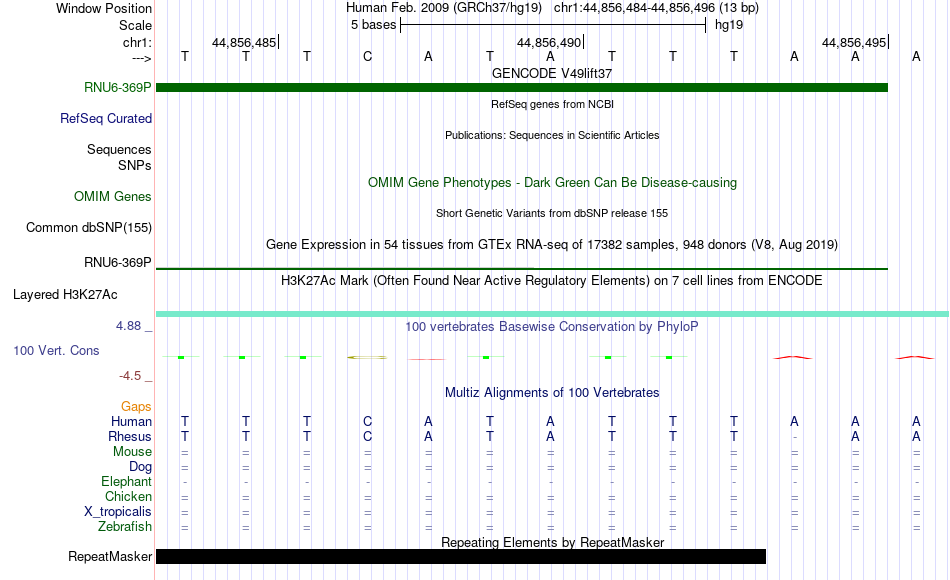This screenshot has height=580, width=950.
Task: Click the C base in the Human alignment row
Action: [367, 421]
